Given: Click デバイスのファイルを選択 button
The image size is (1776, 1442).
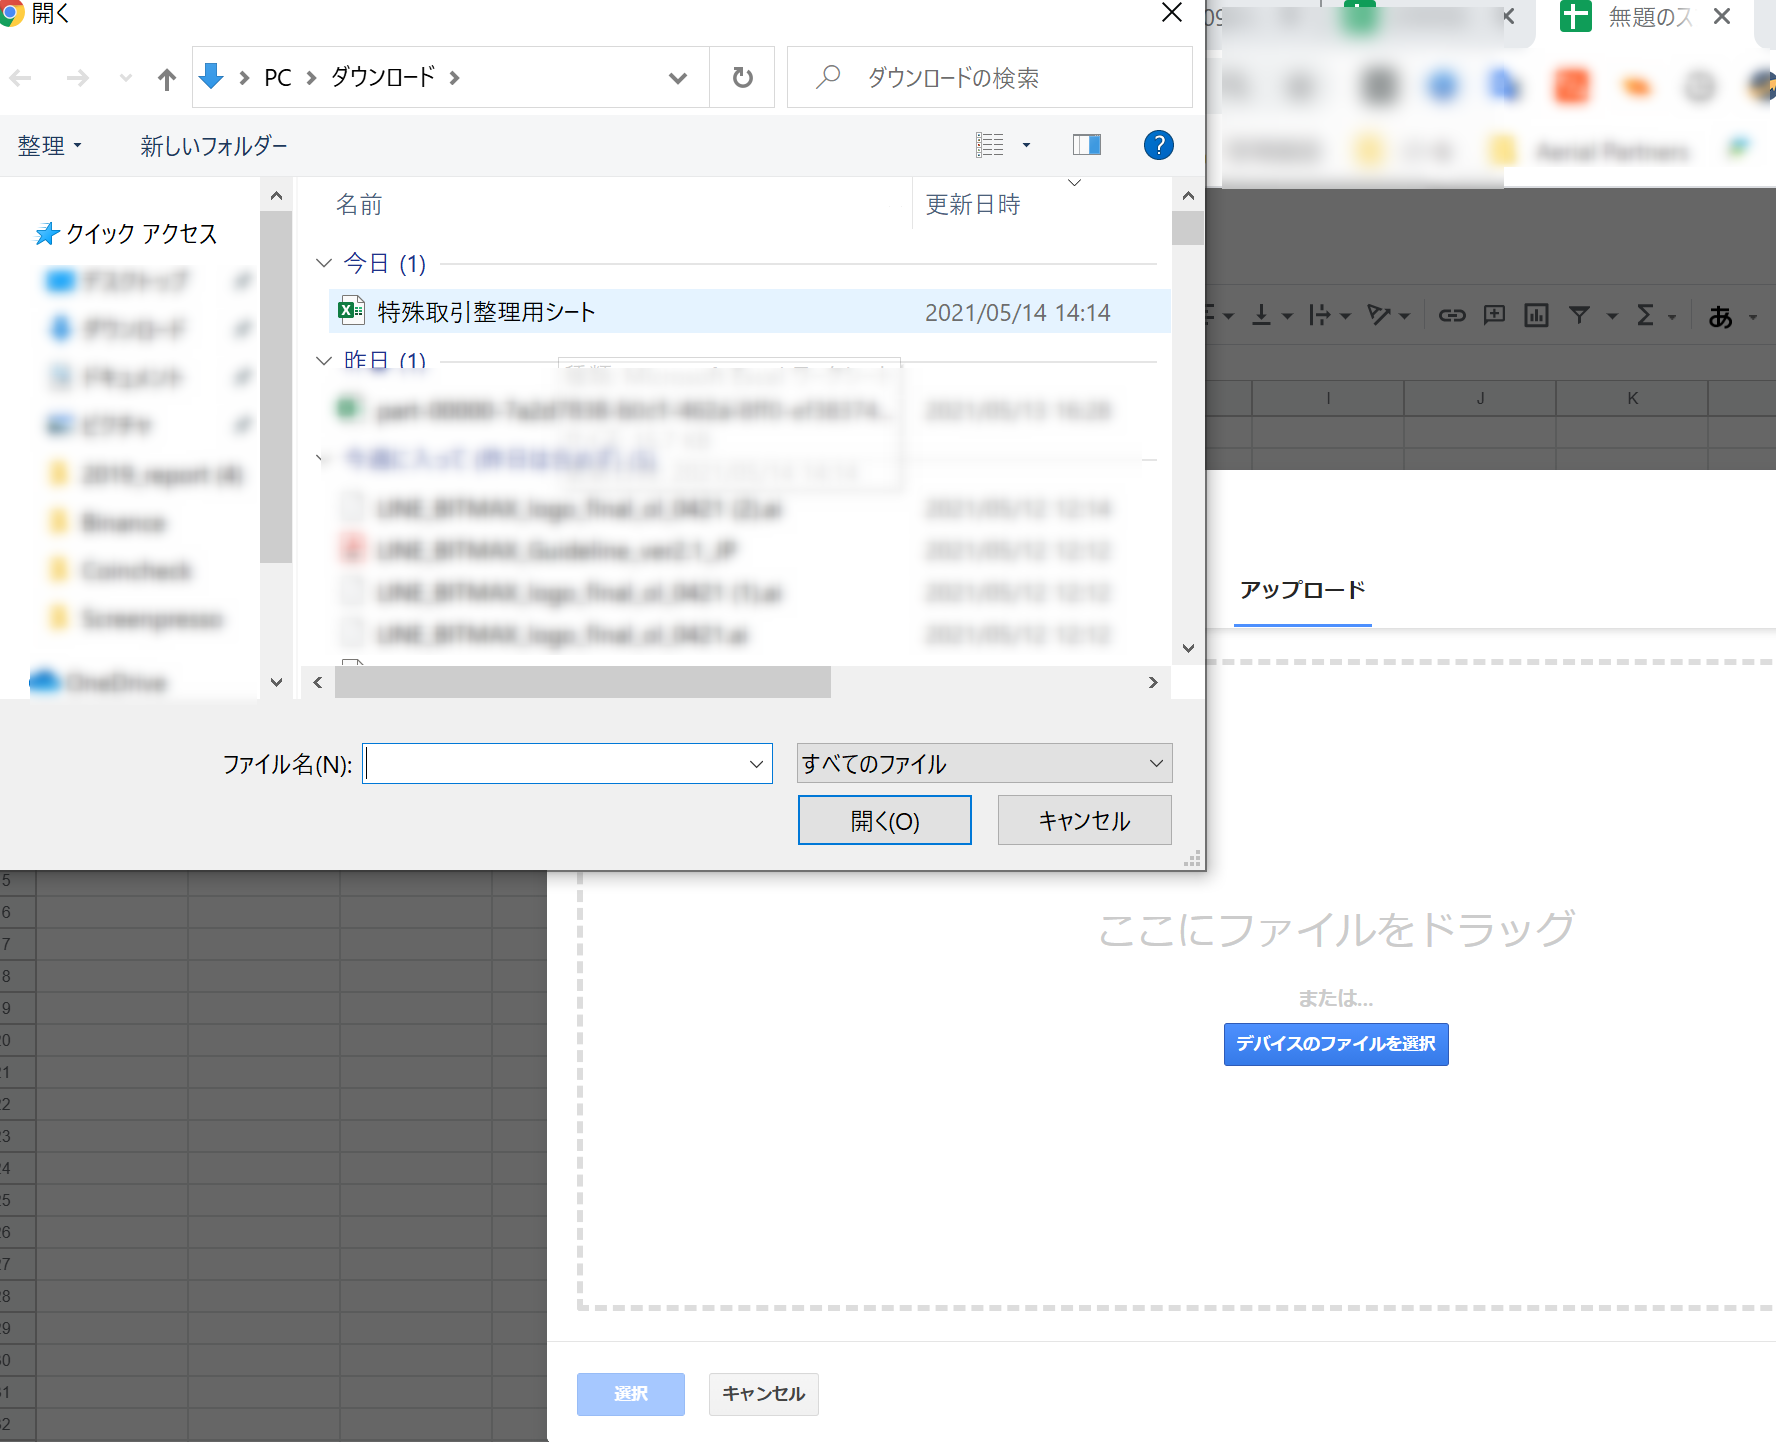Looking at the screenshot, I should (1336, 1044).
